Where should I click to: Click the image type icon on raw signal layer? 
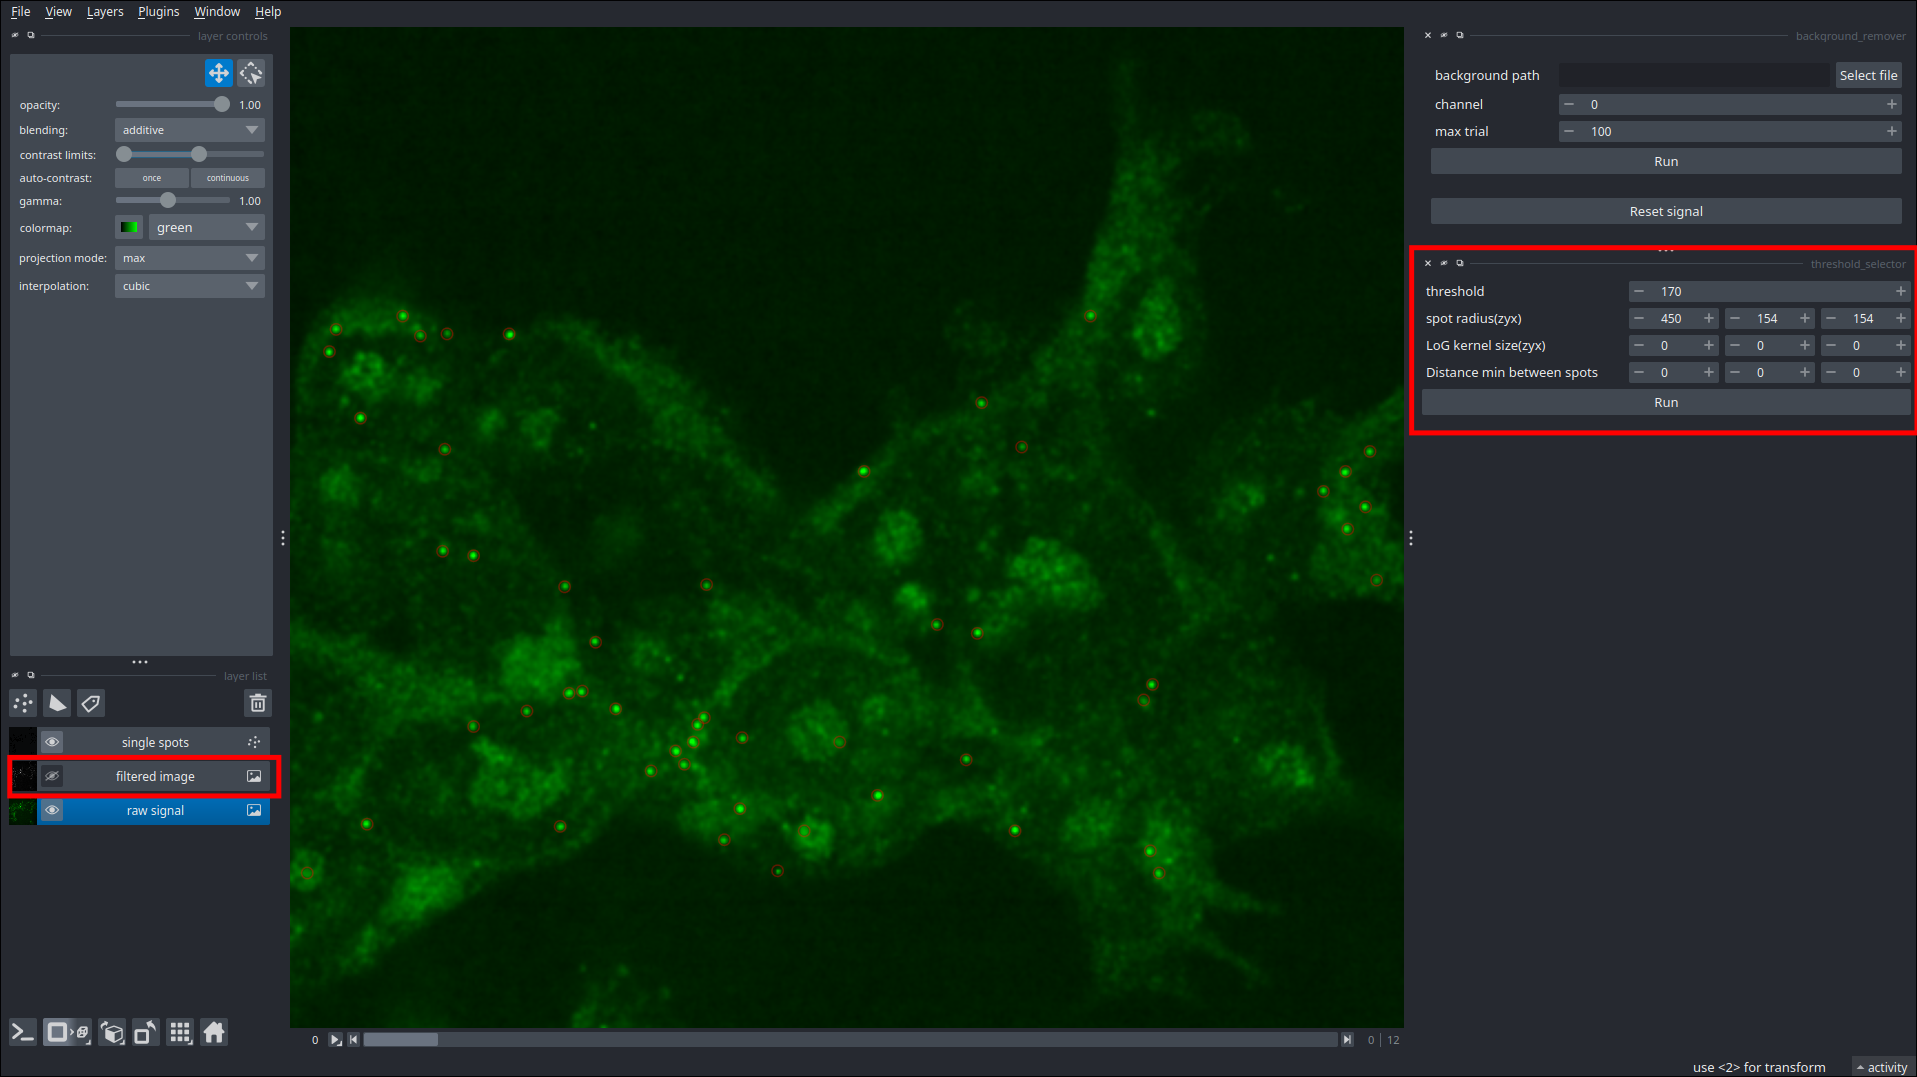254,810
